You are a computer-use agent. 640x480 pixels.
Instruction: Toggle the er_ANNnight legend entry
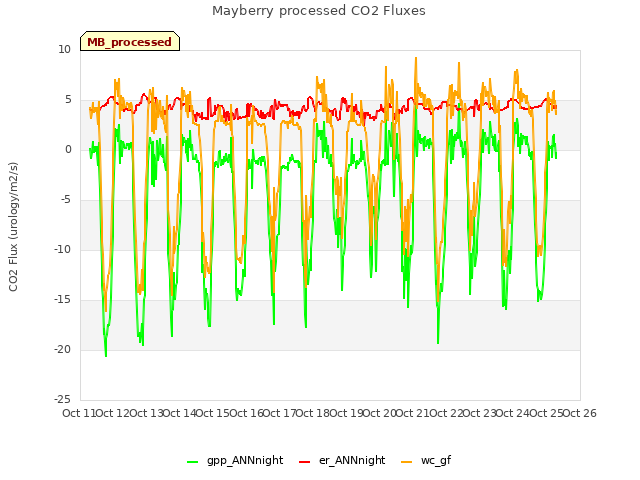tap(342, 461)
